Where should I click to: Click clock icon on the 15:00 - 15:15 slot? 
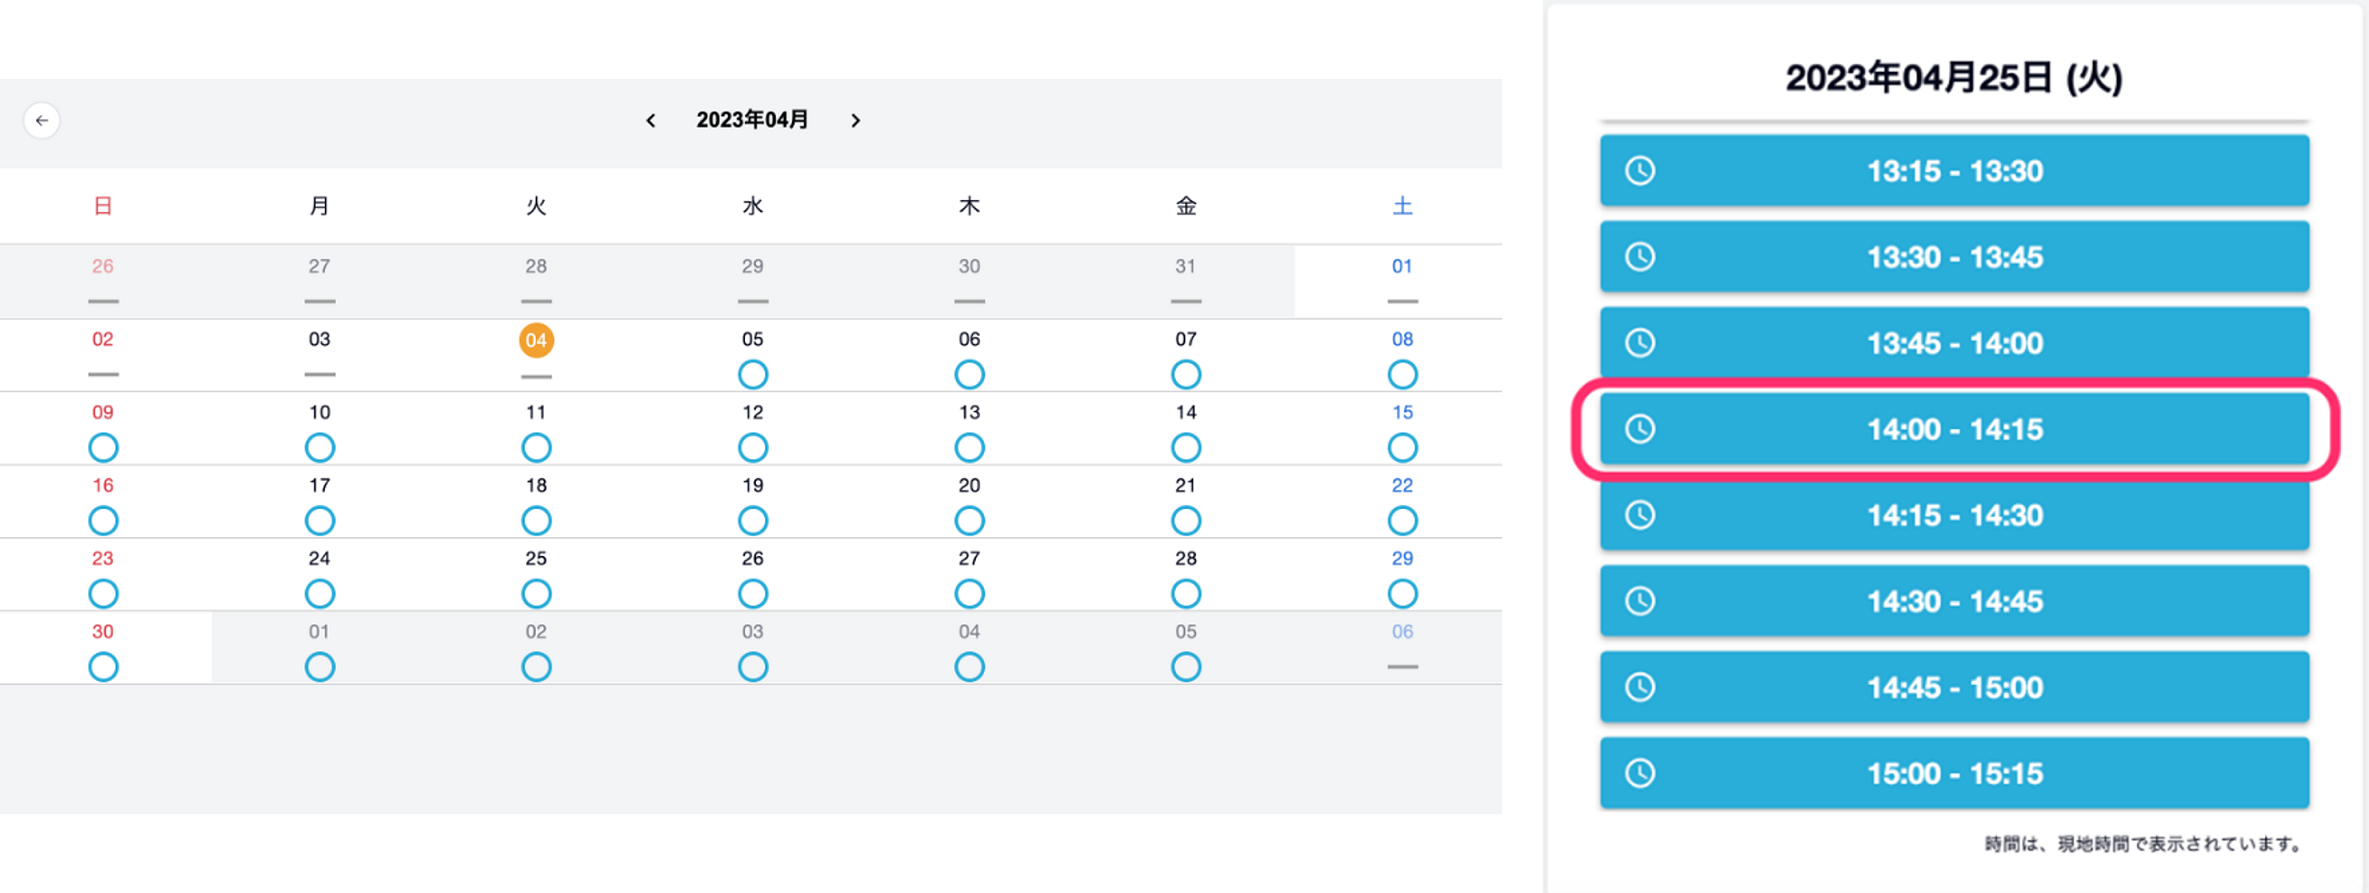(1640, 773)
